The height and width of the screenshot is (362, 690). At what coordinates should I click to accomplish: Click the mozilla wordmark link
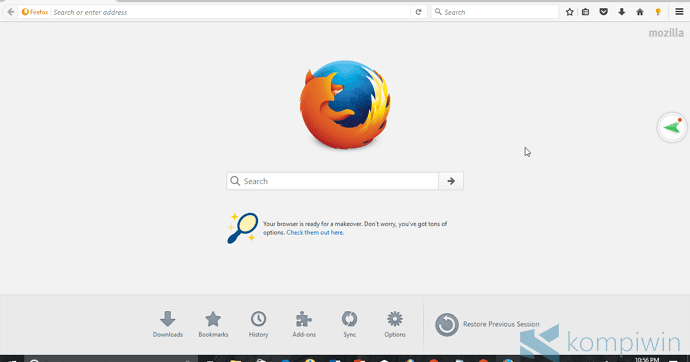tap(666, 33)
